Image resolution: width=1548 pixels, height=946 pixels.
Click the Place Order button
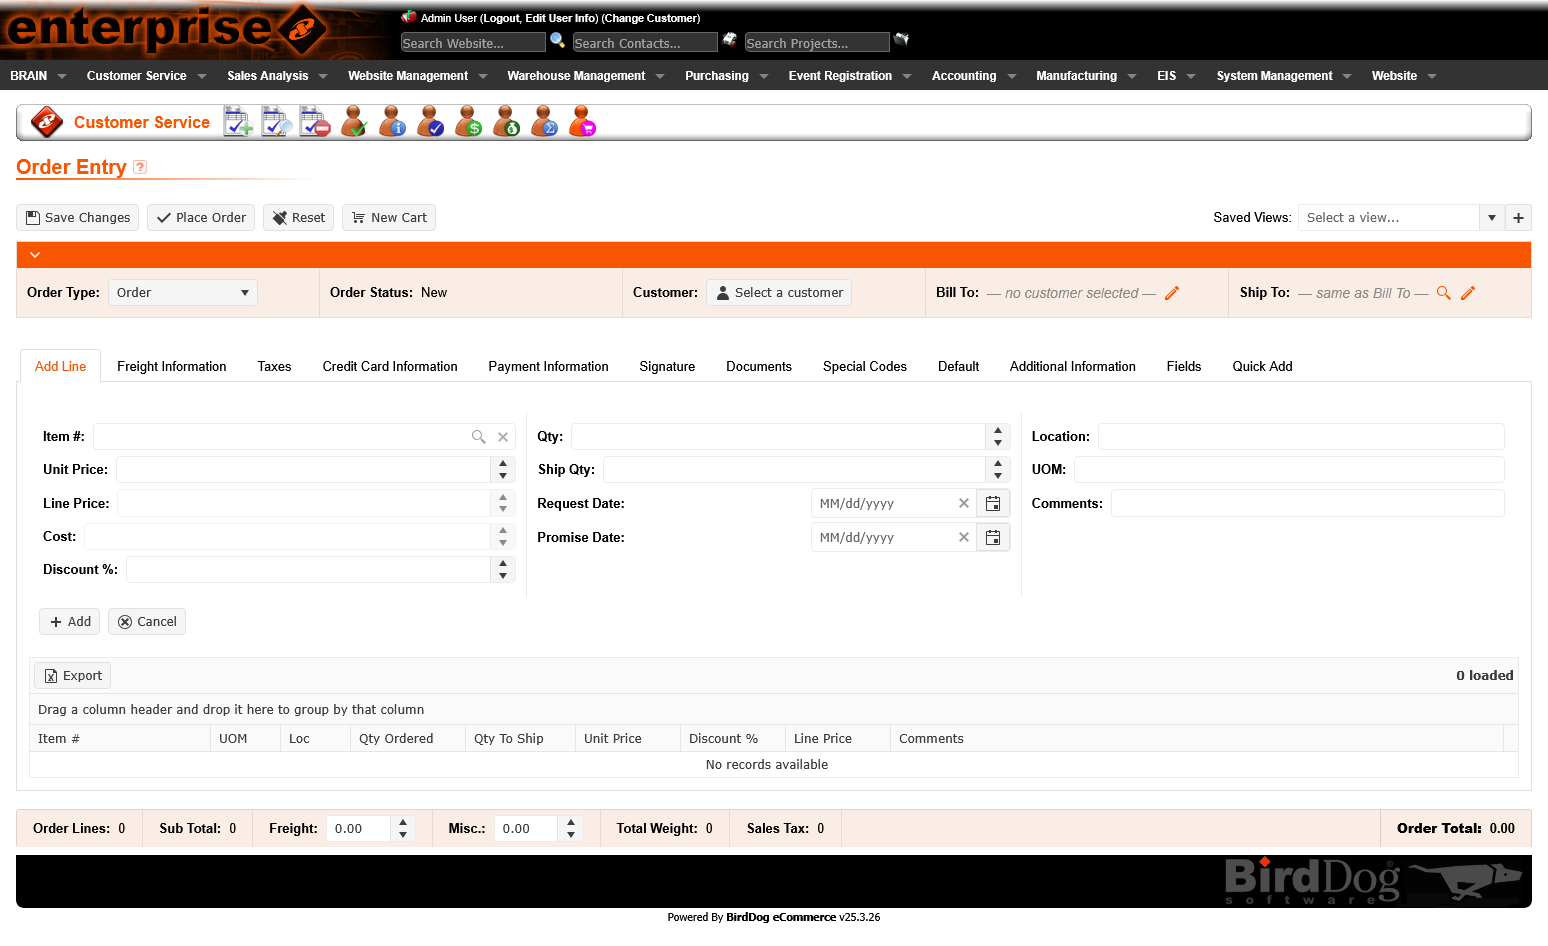click(x=201, y=218)
